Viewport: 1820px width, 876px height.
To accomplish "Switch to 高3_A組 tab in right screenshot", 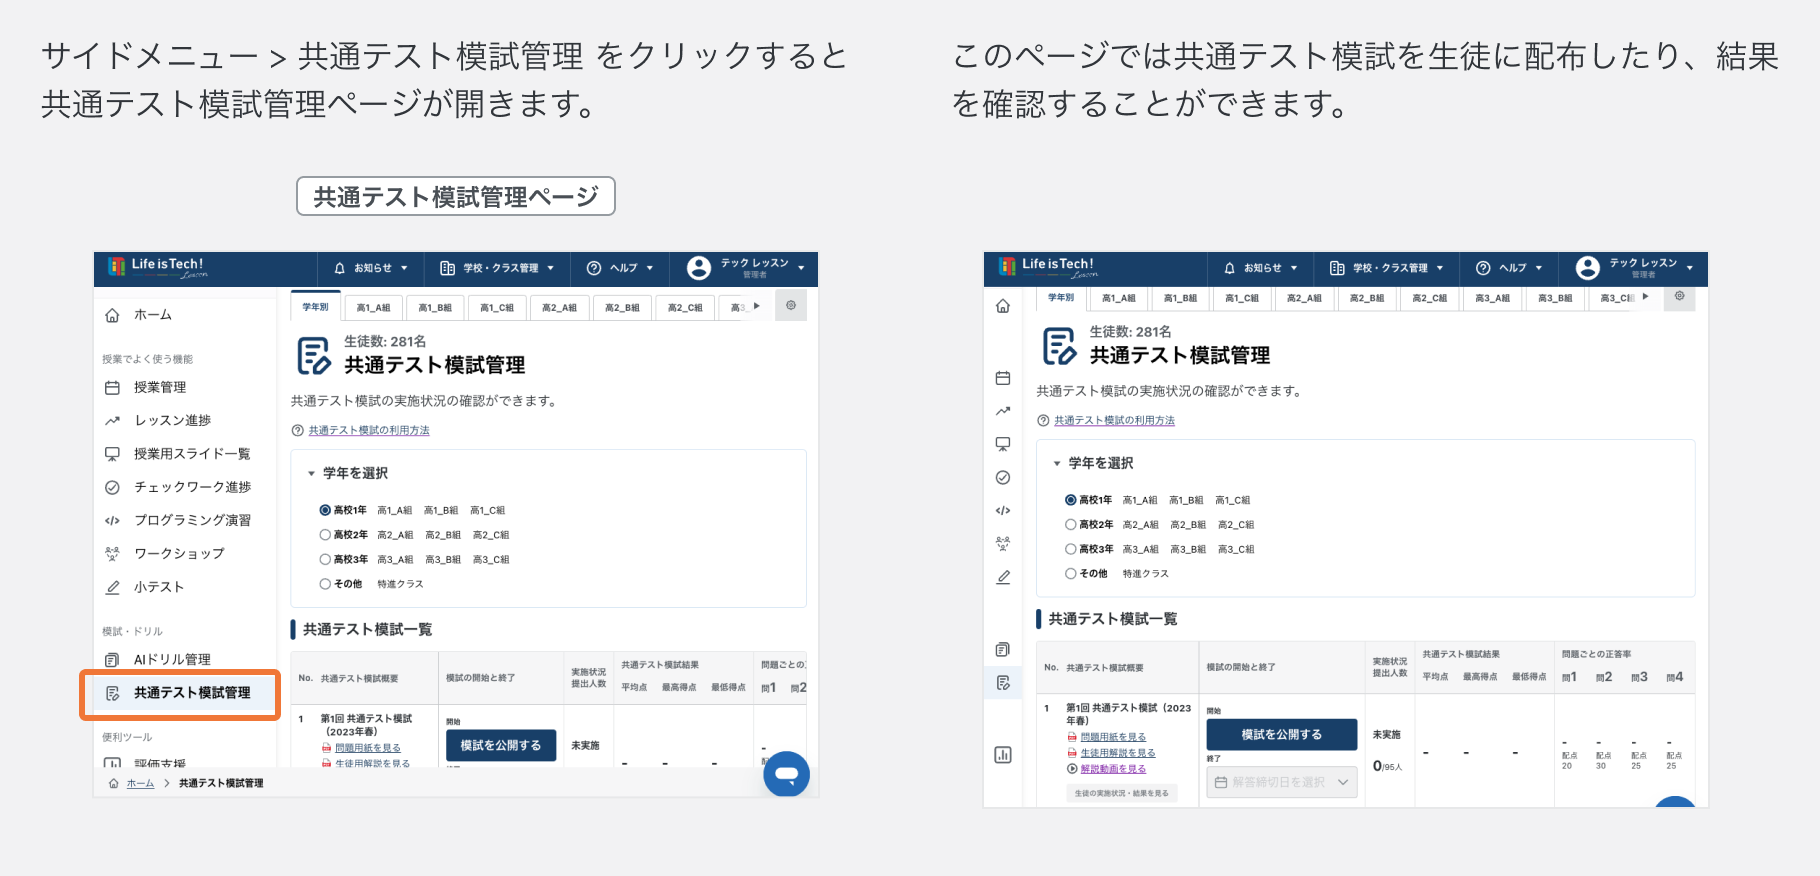I will tap(1493, 298).
